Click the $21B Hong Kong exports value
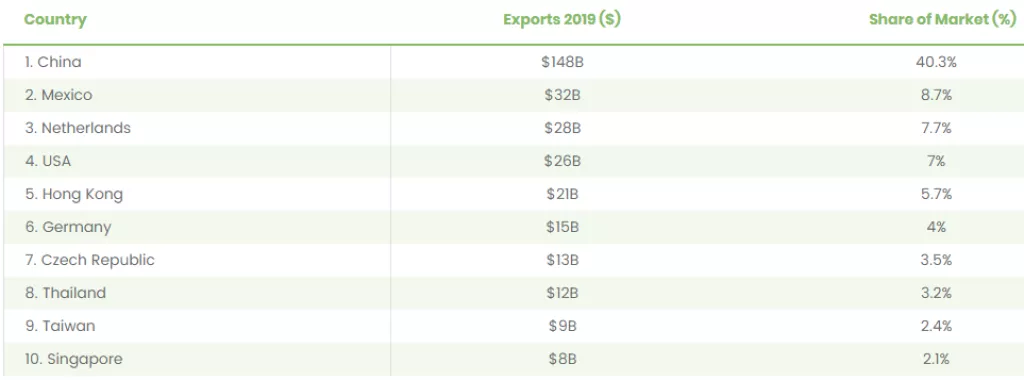The height and width of the screenshot is (380, 1024). click(x=562, y=194)
